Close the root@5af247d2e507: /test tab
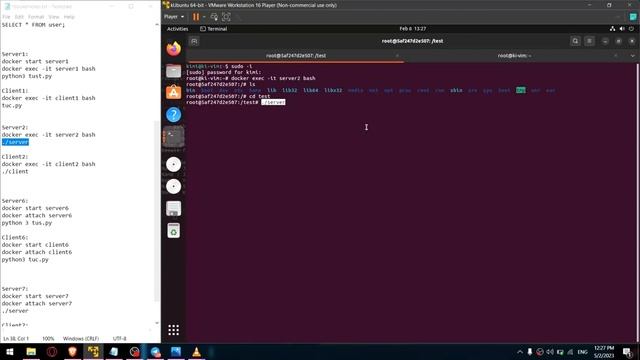Screen dimensions: 640x360 point(397,56)
